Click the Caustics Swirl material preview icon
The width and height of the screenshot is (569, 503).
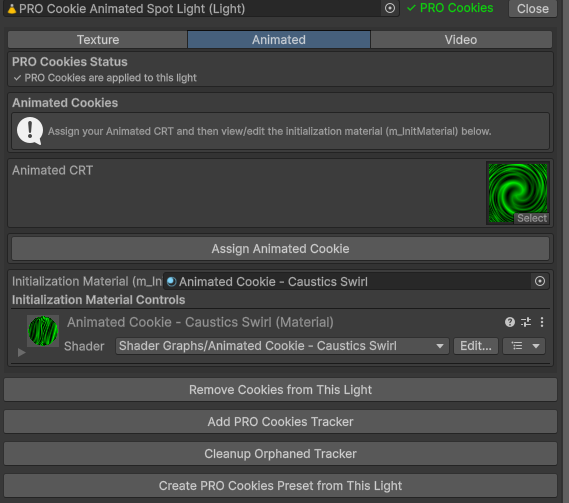tap(43, 331)
